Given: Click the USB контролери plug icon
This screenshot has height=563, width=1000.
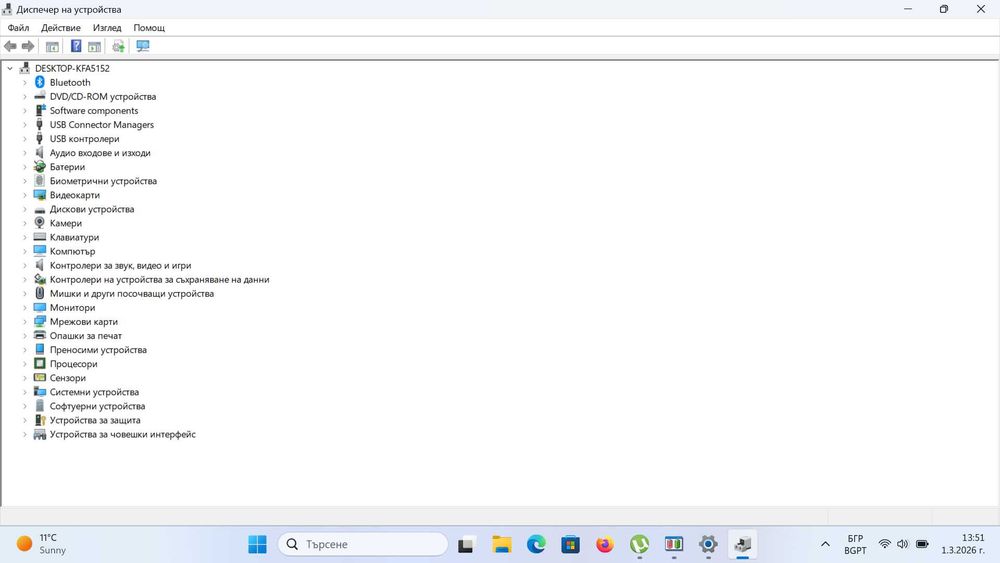Looking at the screenshot, I should [40, 138].
